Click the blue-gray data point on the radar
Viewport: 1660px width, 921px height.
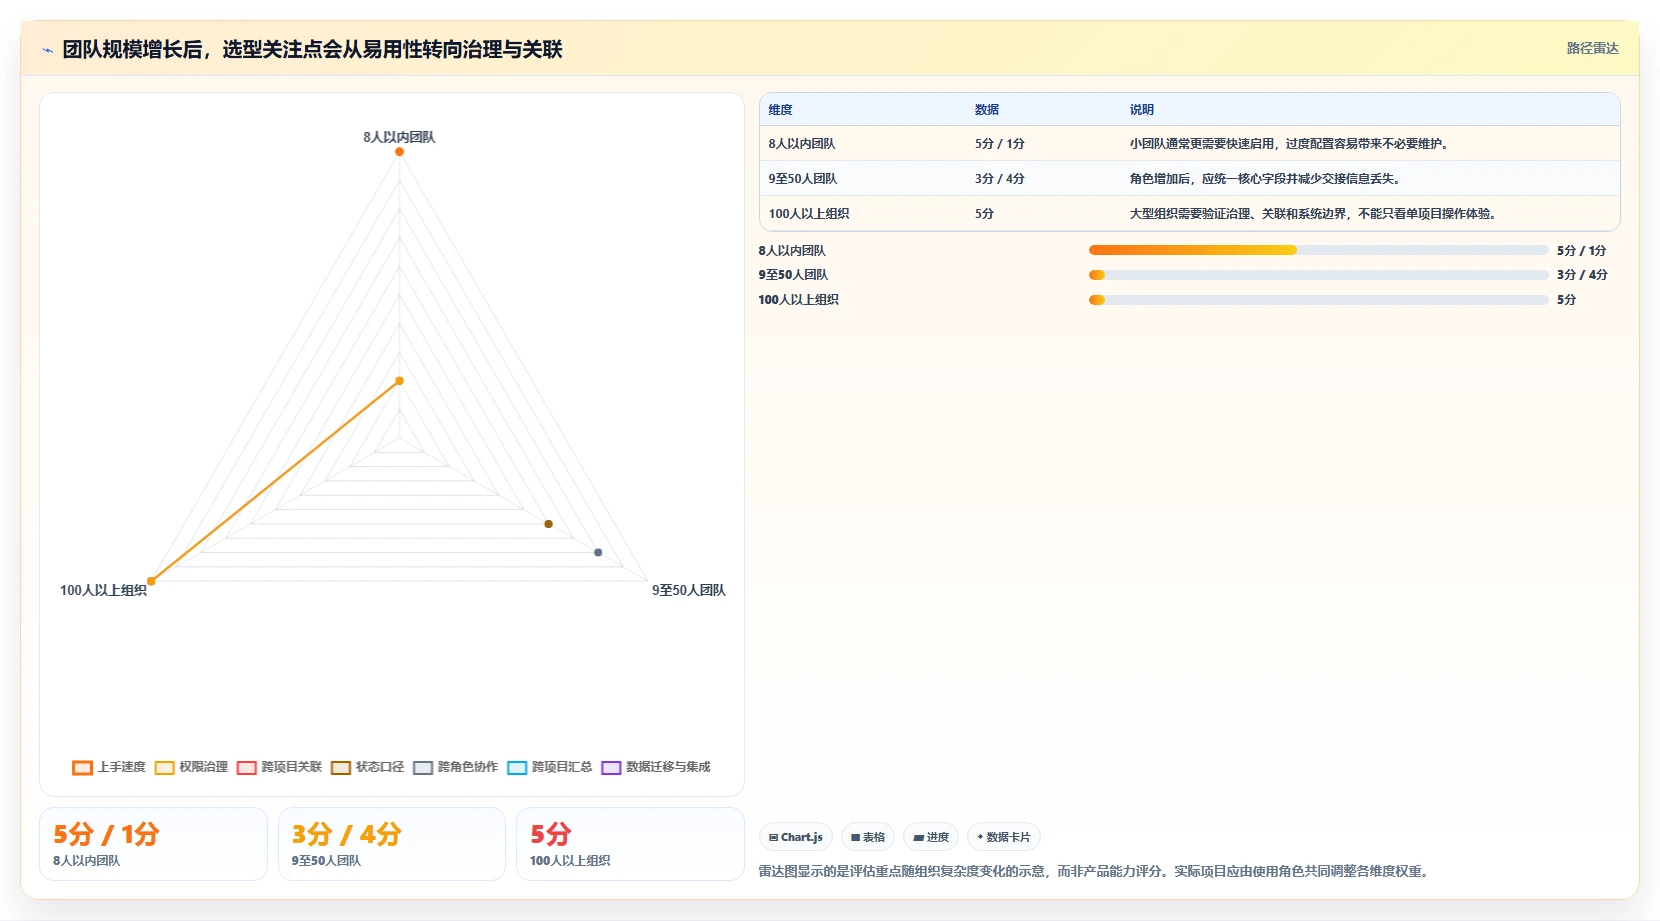[x=598, y=552]
